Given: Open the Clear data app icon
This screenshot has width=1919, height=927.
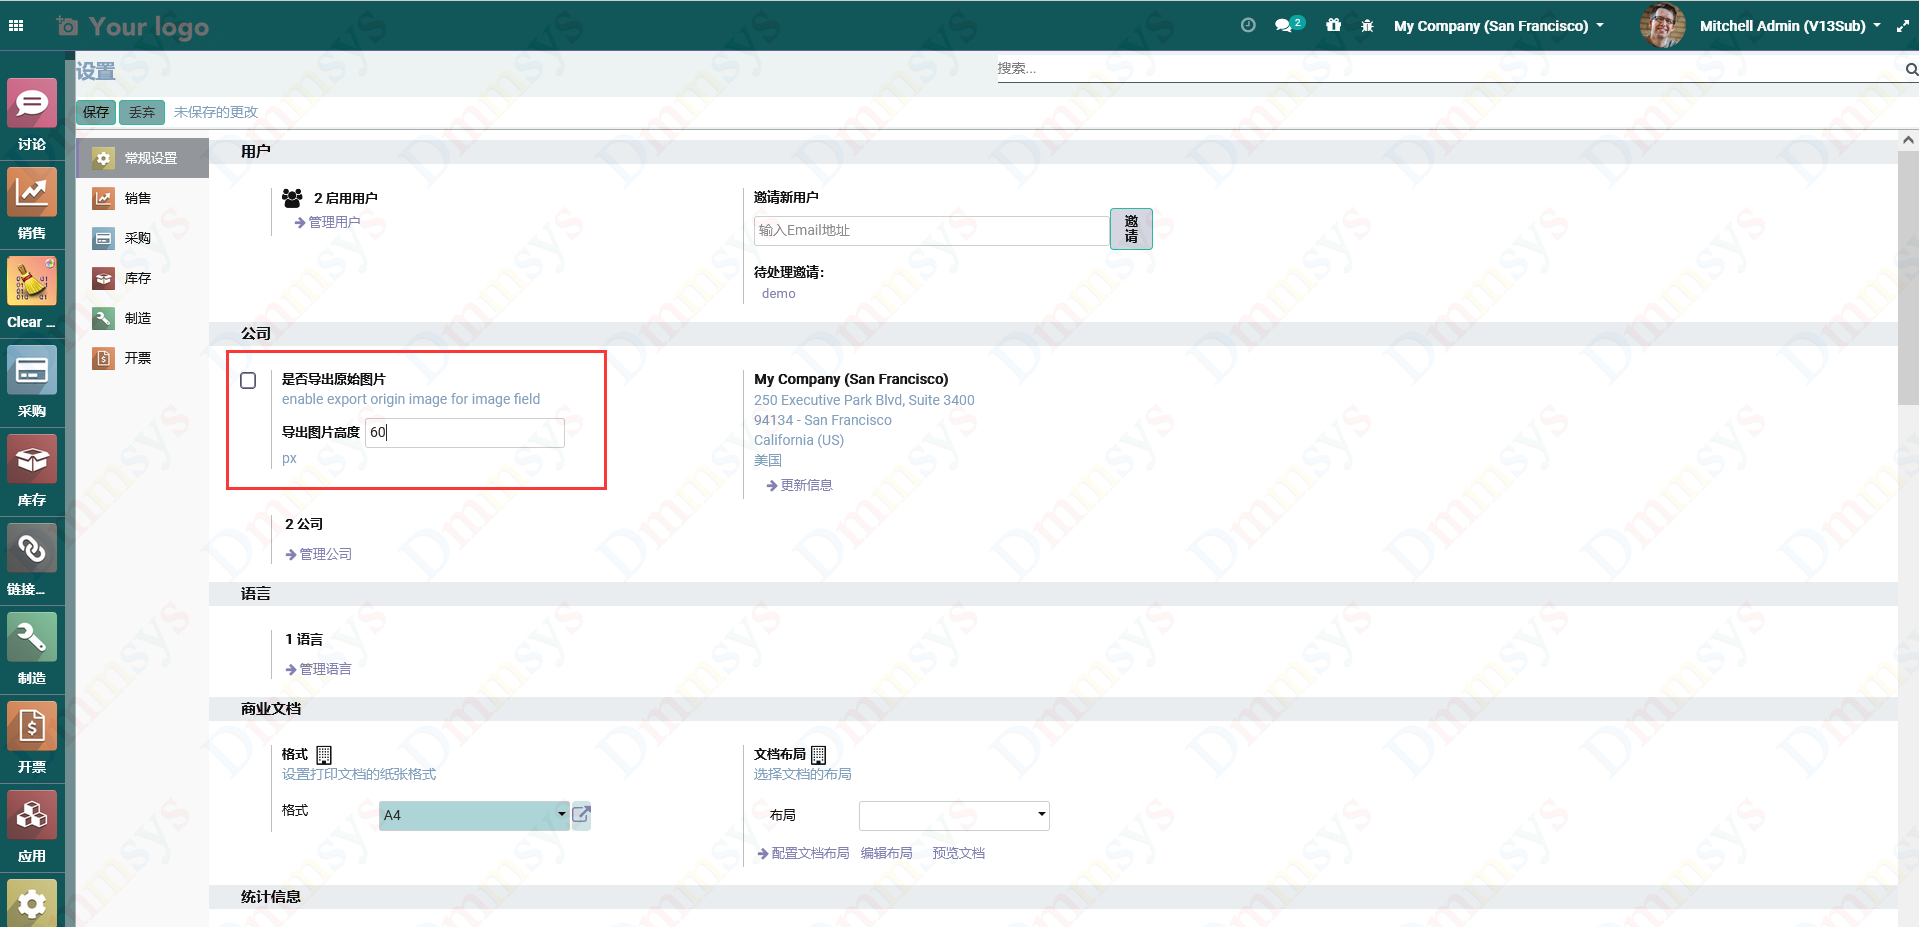Looking at the screenshot, I should (x=32, y=281).
